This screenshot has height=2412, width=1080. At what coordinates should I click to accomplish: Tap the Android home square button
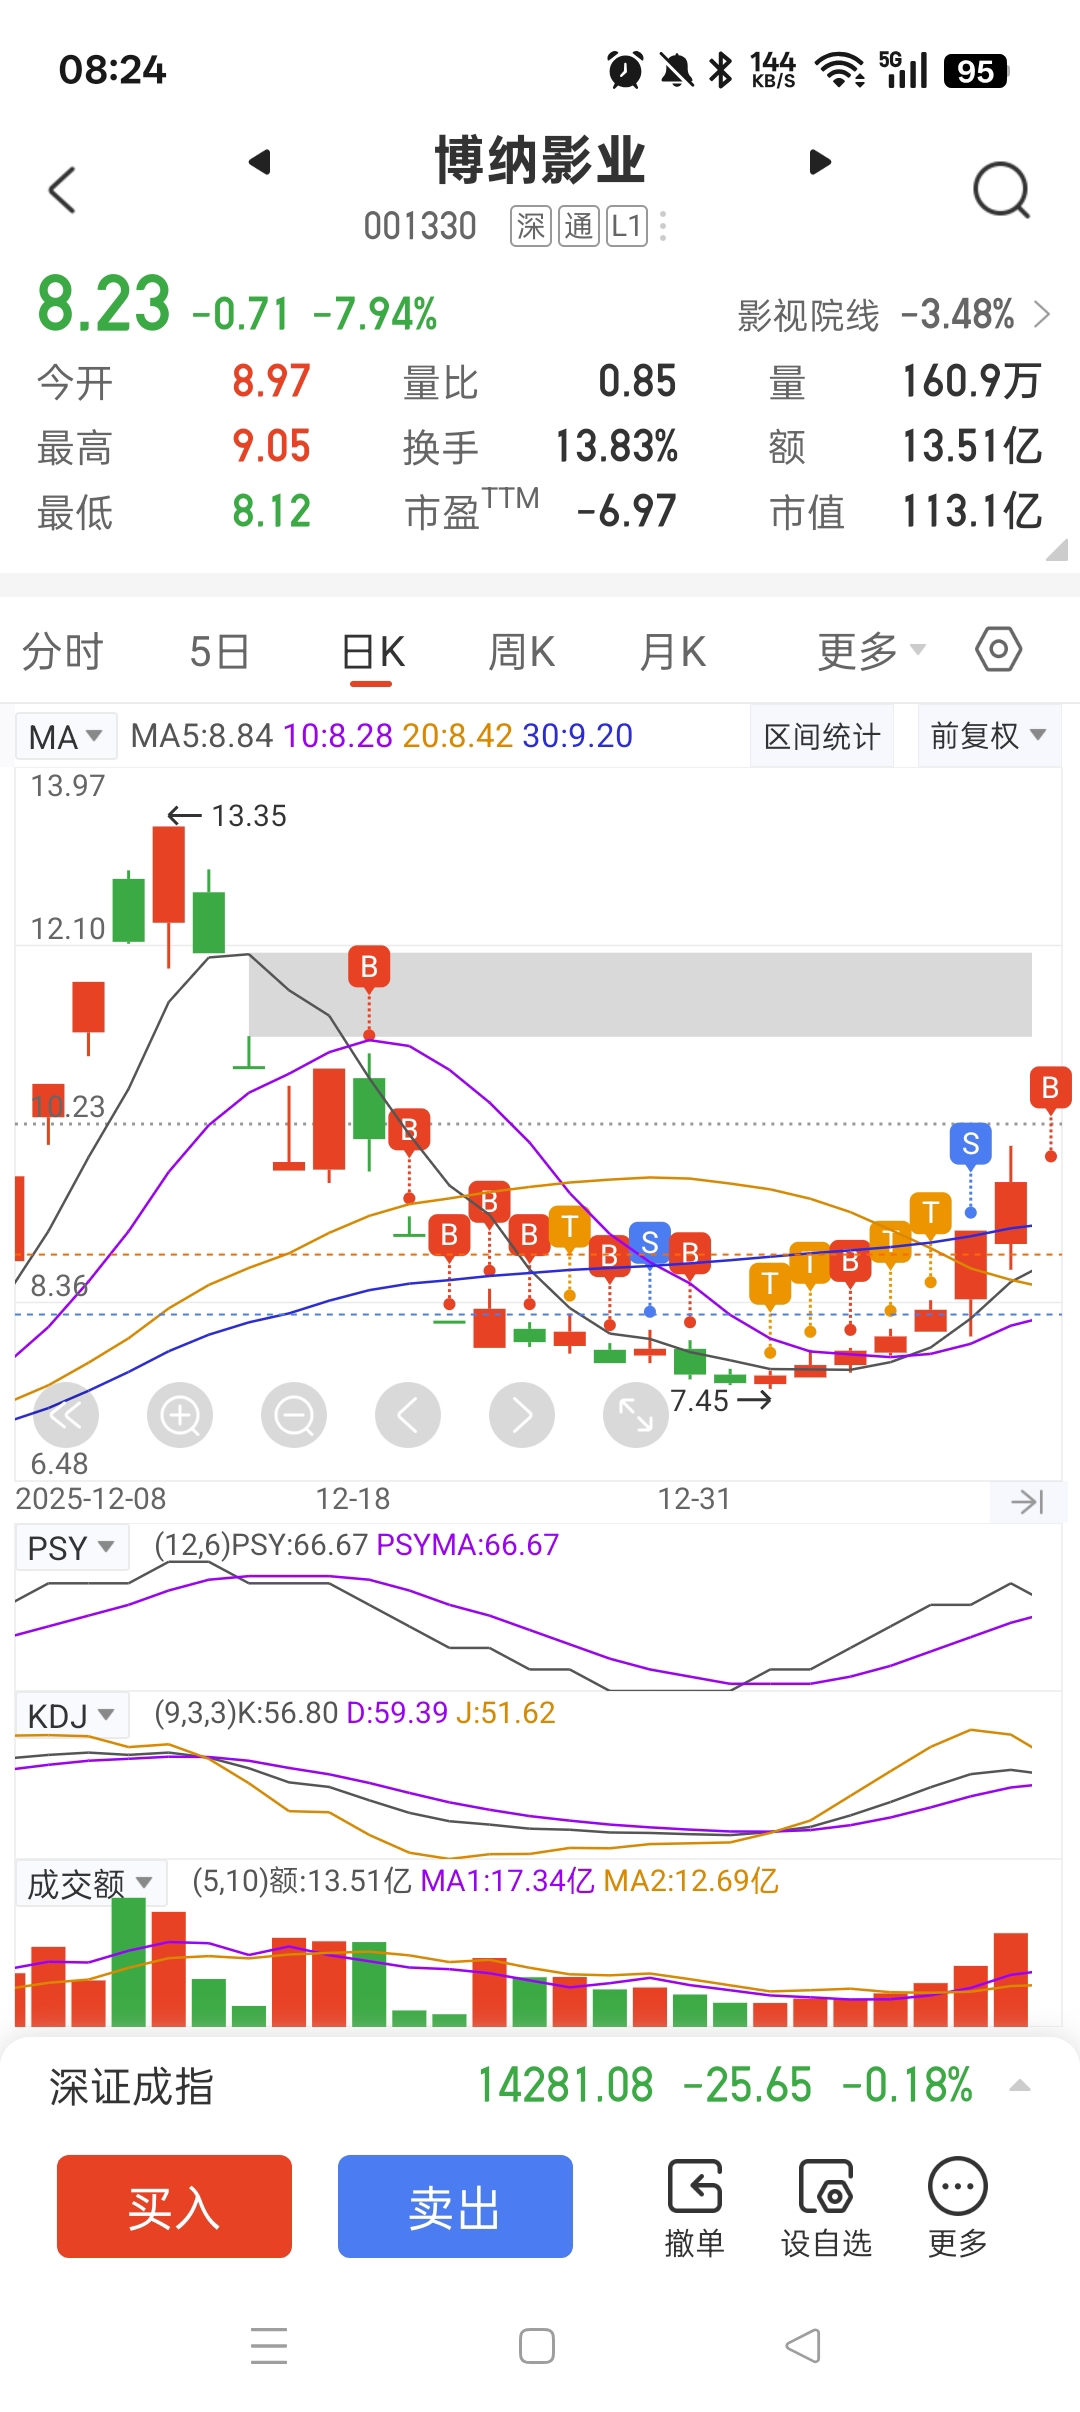tap(537, 2346)
